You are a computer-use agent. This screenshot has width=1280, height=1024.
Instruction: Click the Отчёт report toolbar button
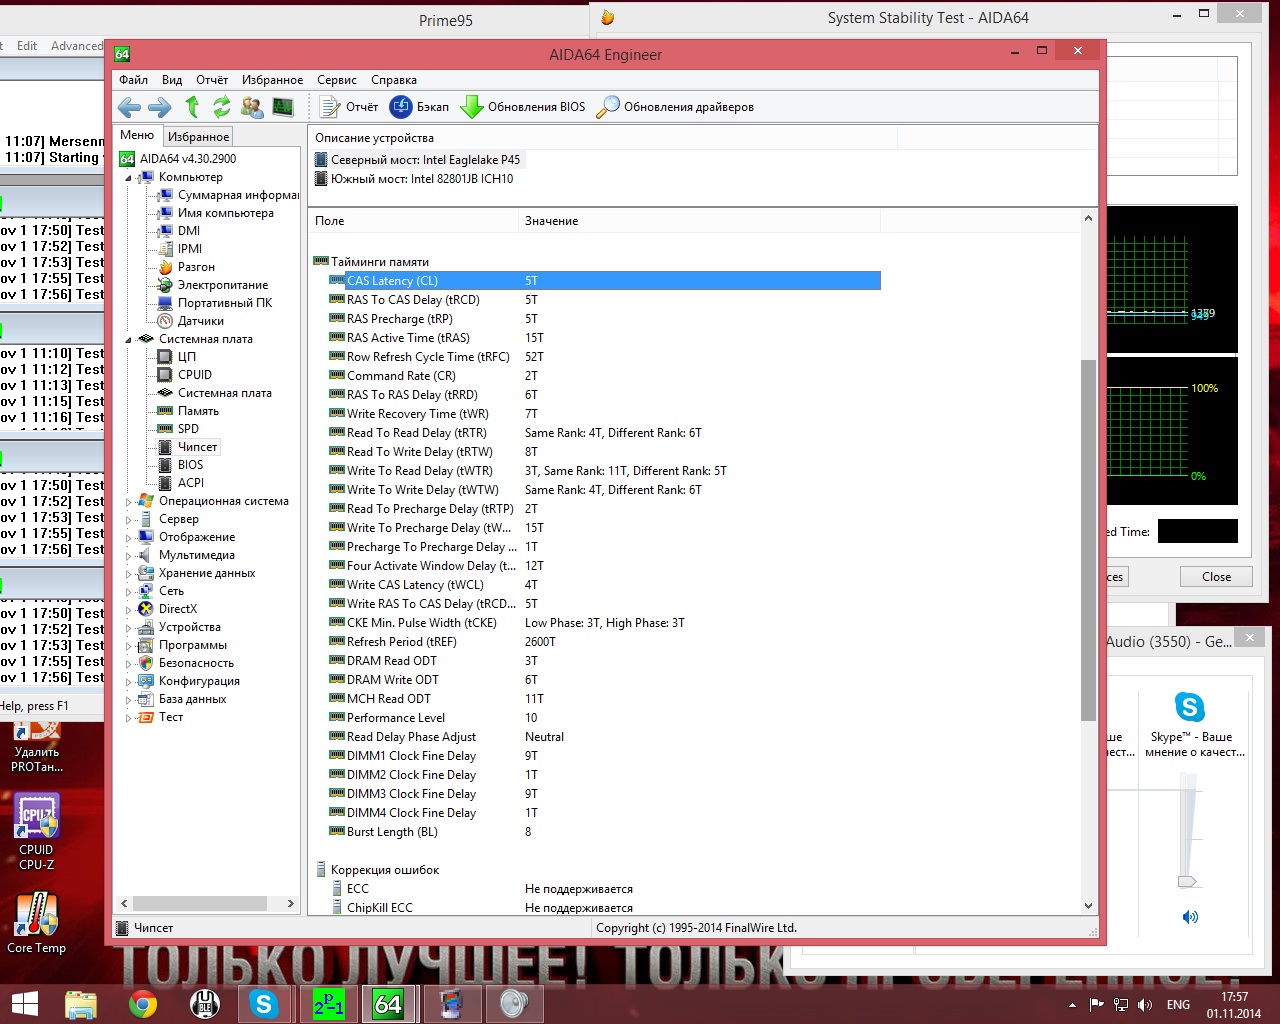(349, 107)
